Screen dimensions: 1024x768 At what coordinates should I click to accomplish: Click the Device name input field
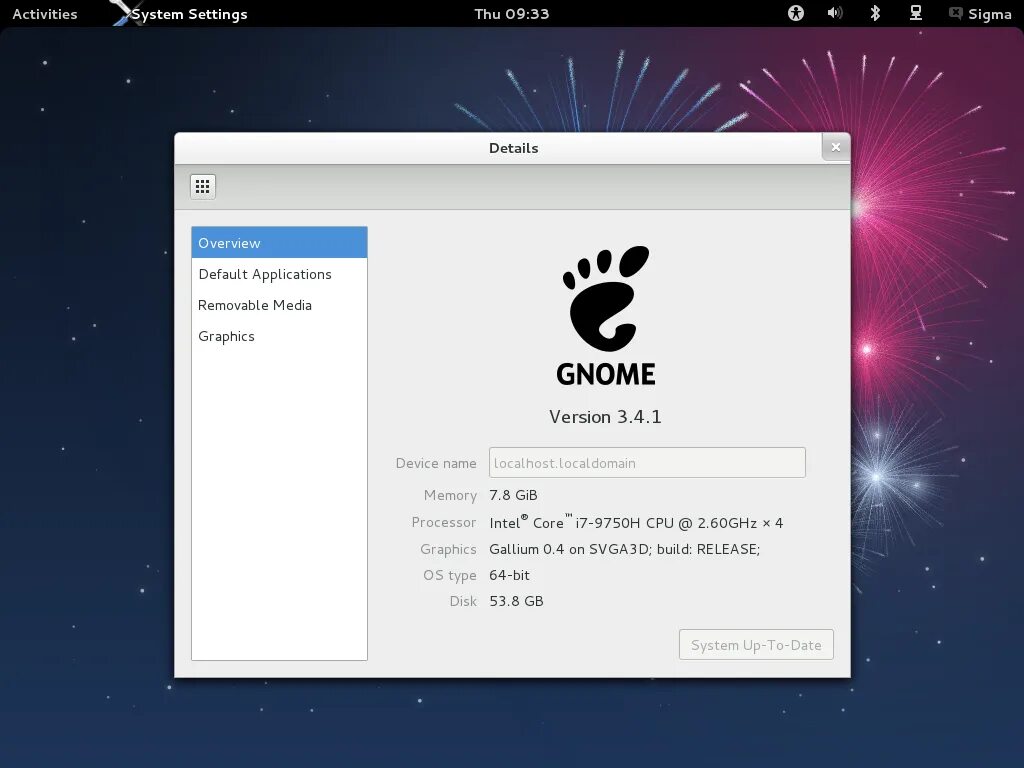click(x=647, y=462)
